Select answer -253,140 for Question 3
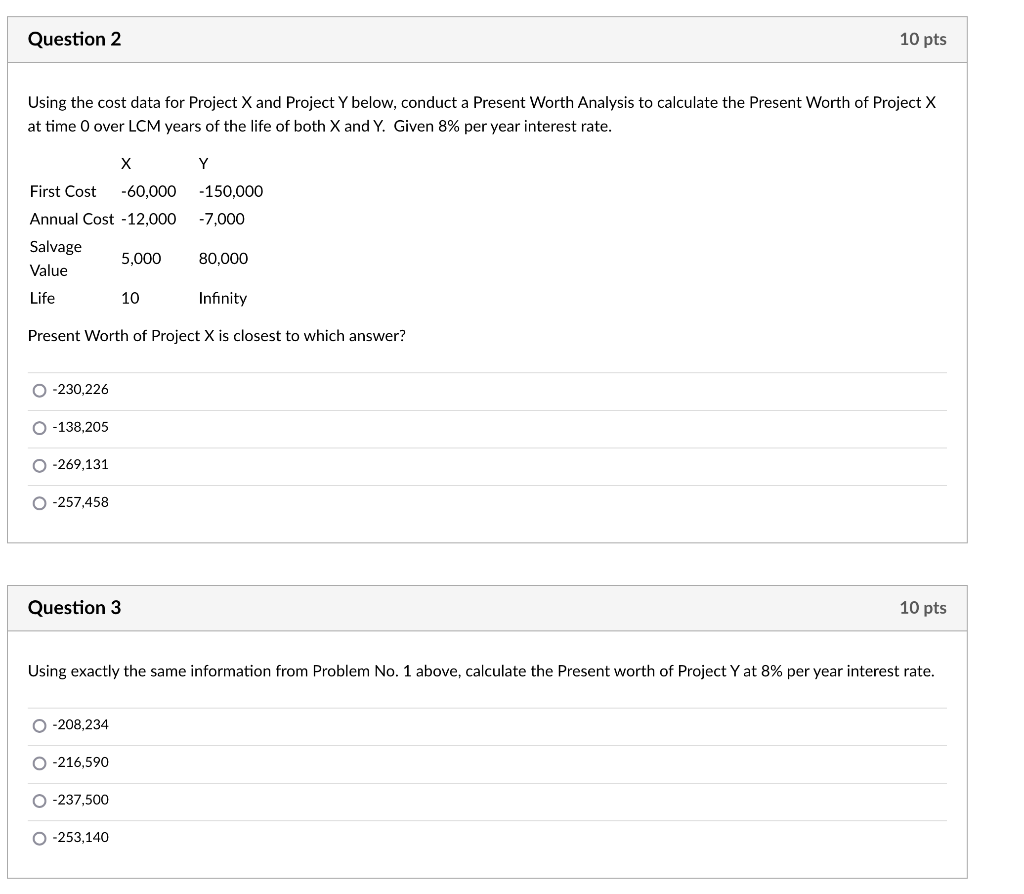 (x=40, y=837)
